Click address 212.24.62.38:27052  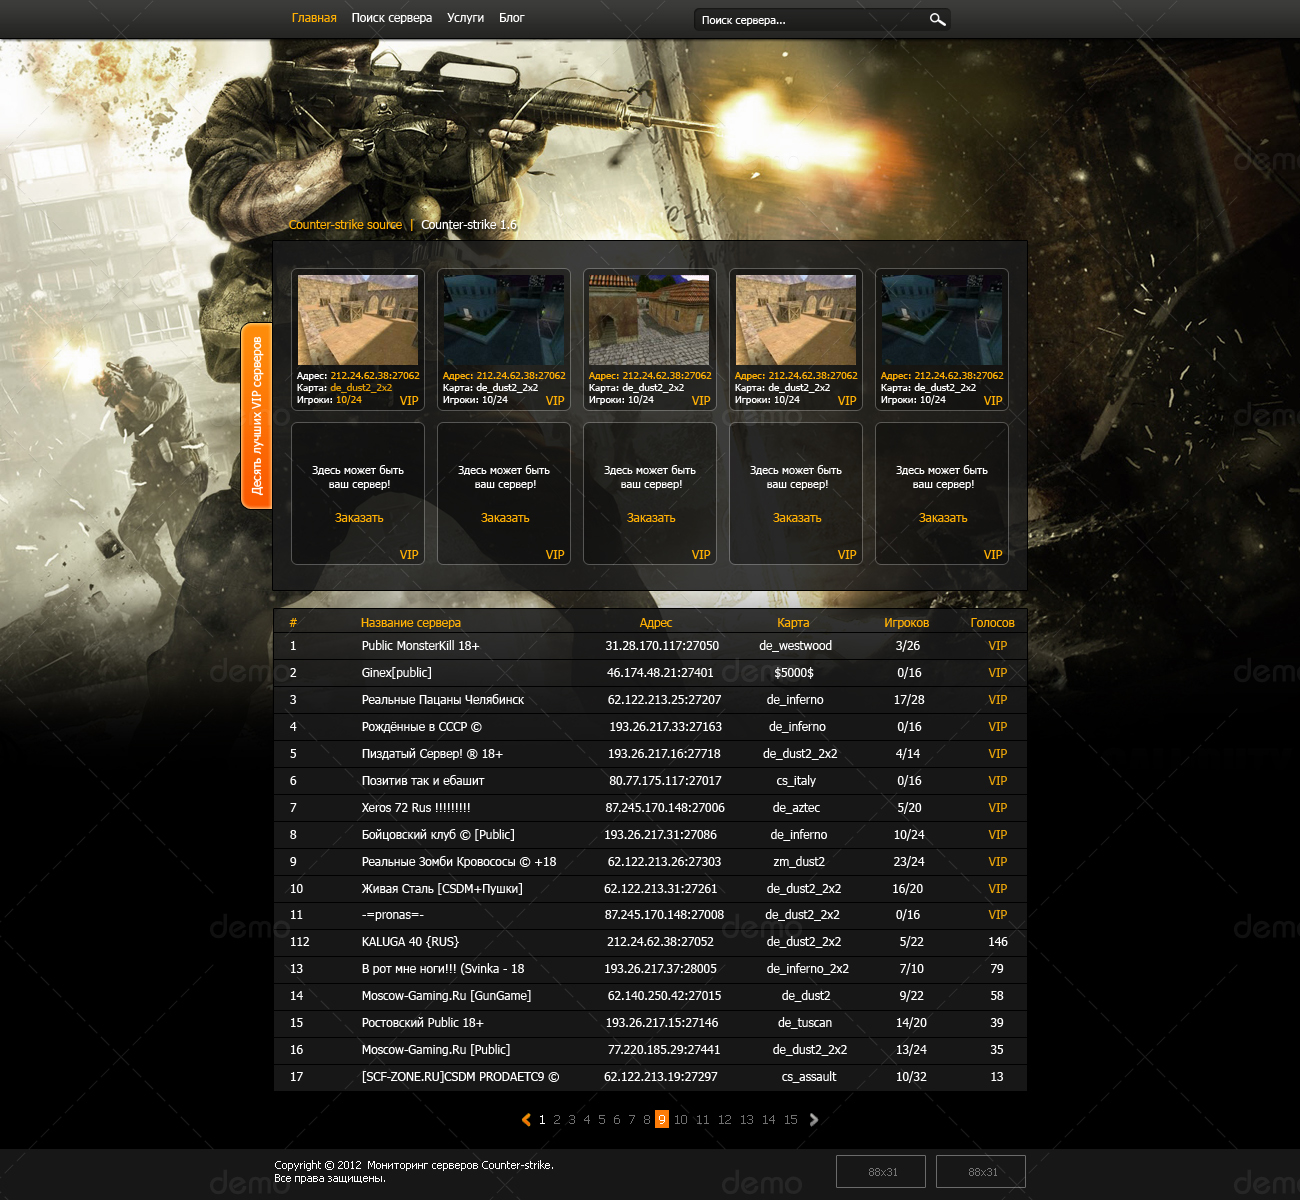[660, 942]
